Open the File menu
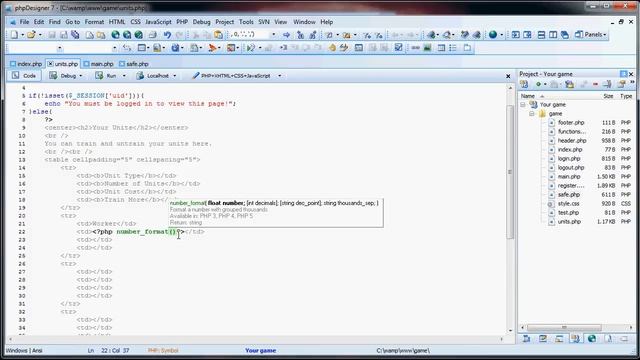Image resolution: width=640 pixels, height=360 pixels. point(24,22)
